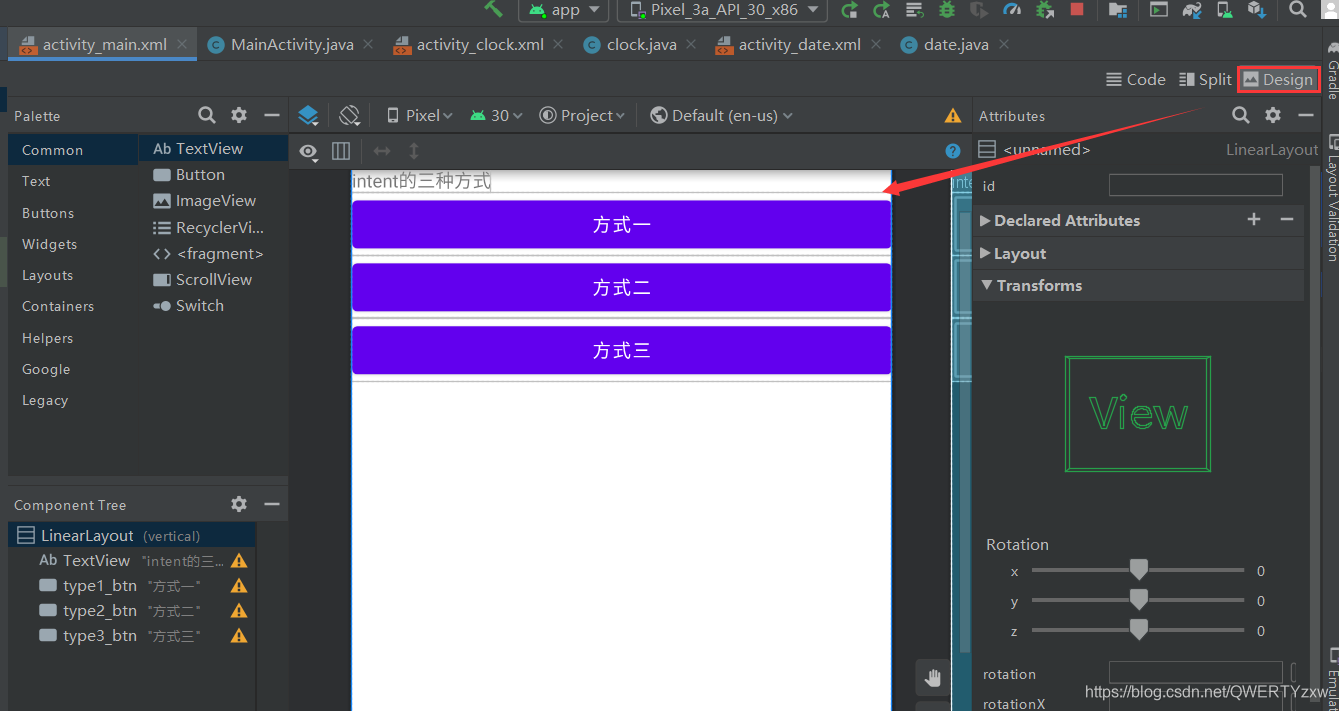Click the Apply Code Changes icon
The width and height of the screenshot is (1339, 711).
881,10
